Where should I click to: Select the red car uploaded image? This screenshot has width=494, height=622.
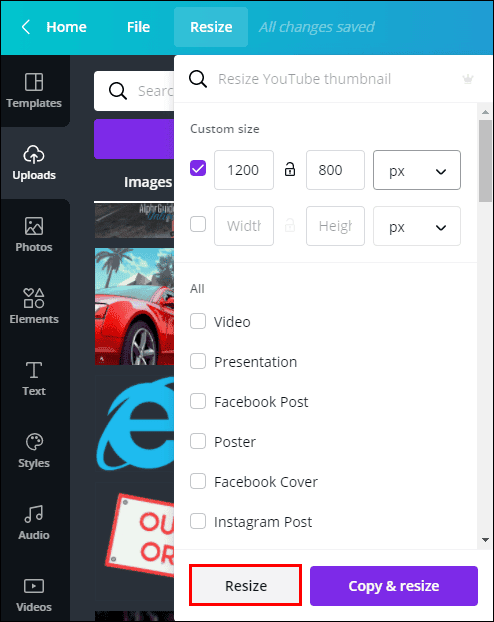pos(134,306)
